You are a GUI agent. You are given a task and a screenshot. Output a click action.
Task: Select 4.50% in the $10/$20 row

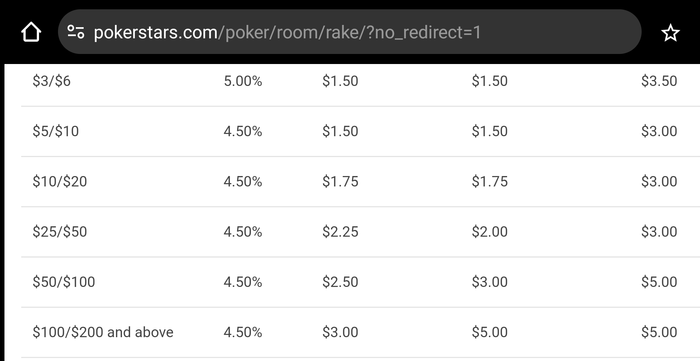(243, 182)
